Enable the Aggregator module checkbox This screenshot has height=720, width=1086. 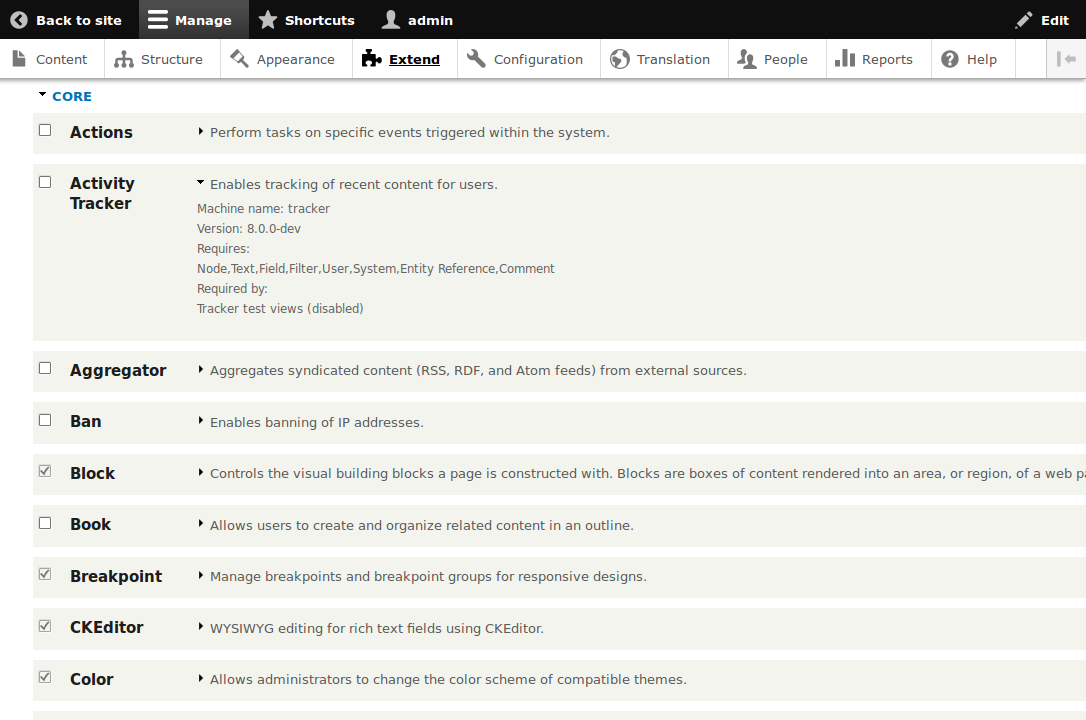tap(45, 368)
